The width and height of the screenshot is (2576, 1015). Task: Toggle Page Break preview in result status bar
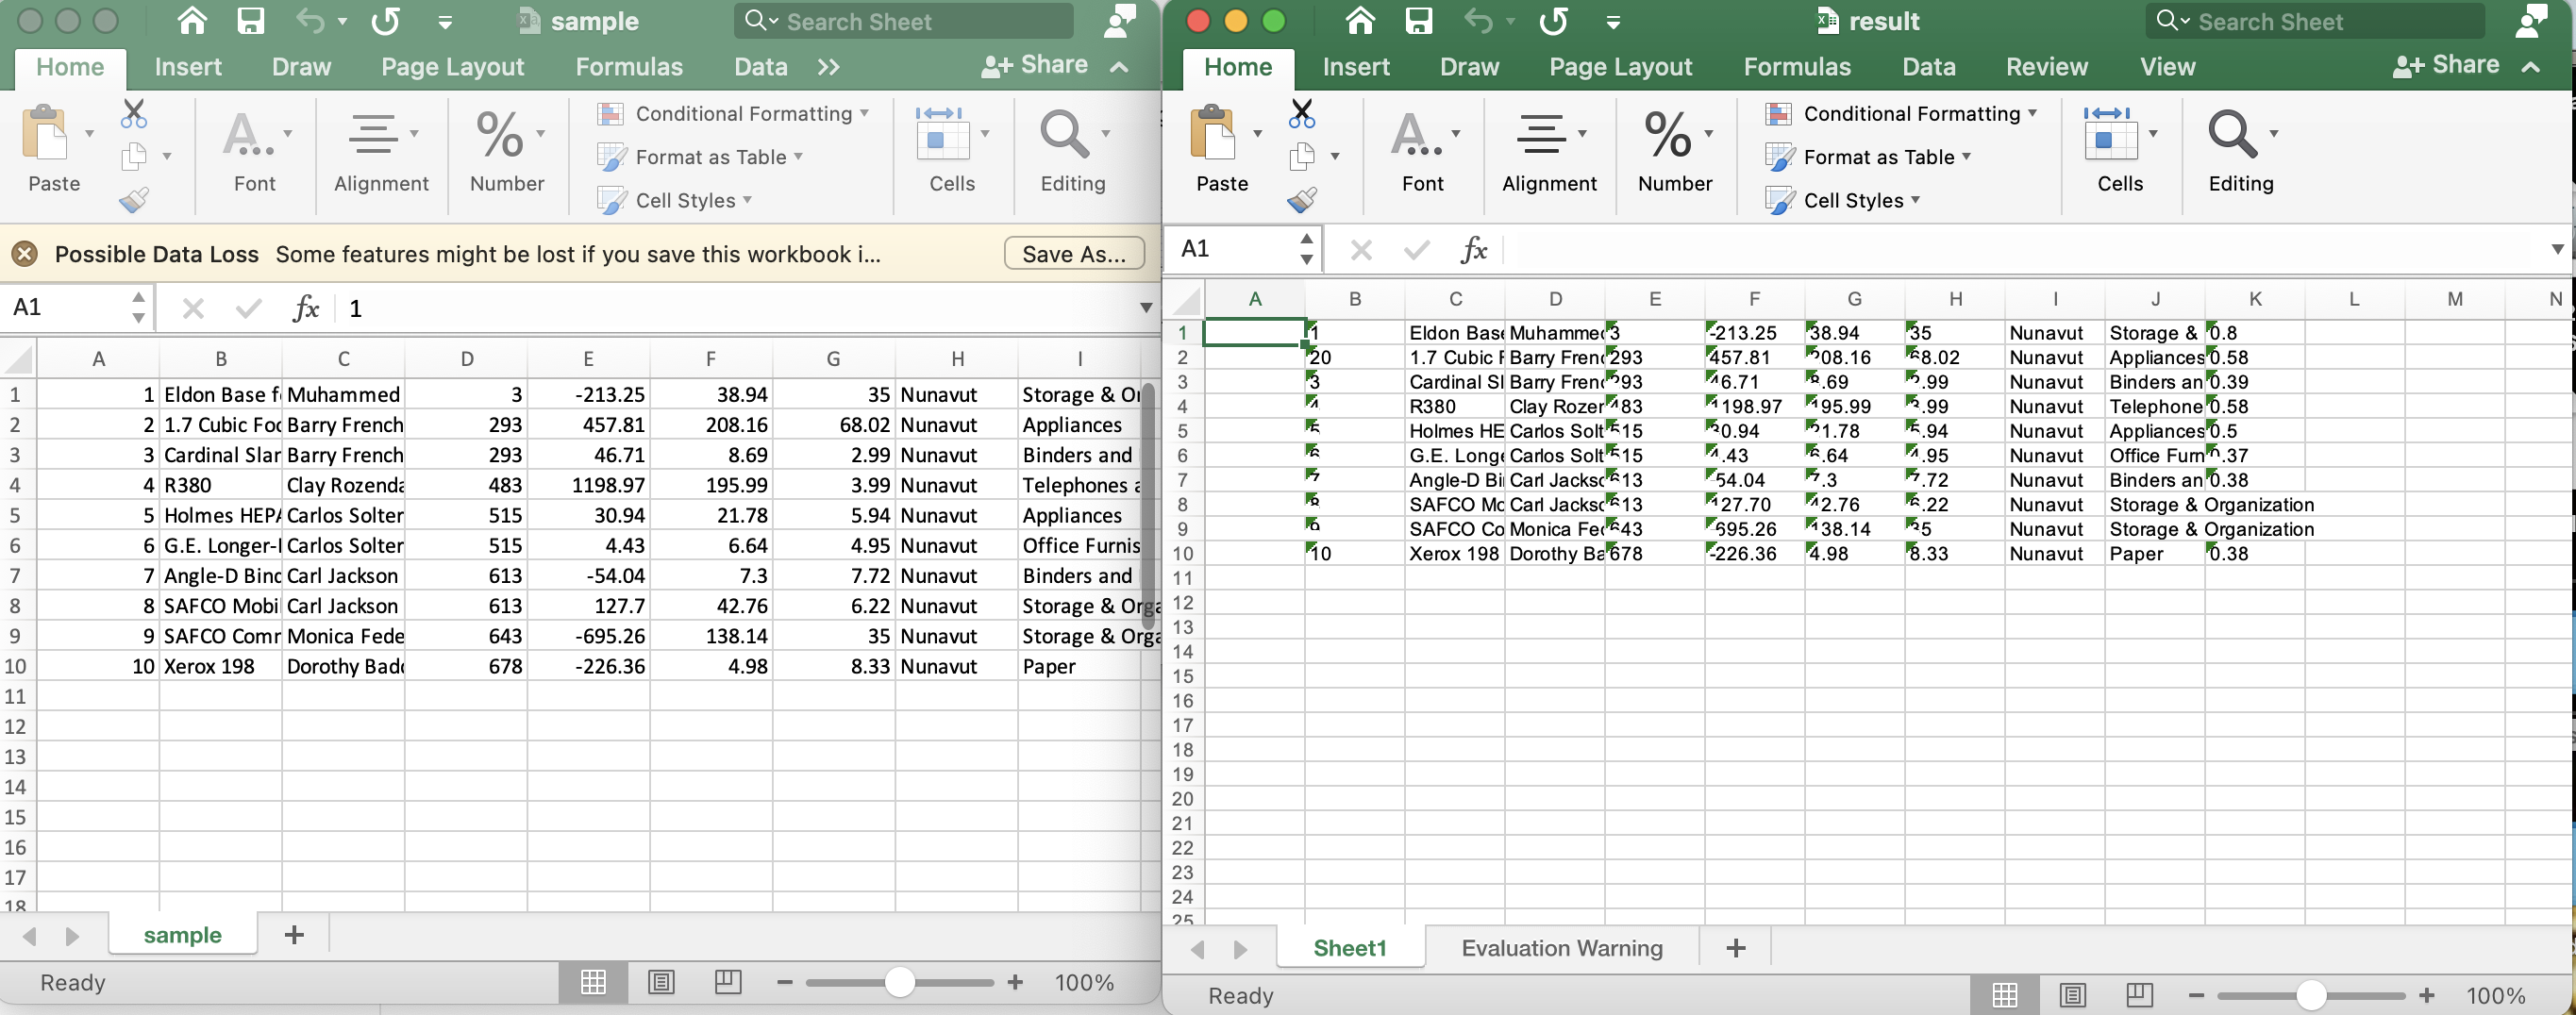click(2139, 994)
